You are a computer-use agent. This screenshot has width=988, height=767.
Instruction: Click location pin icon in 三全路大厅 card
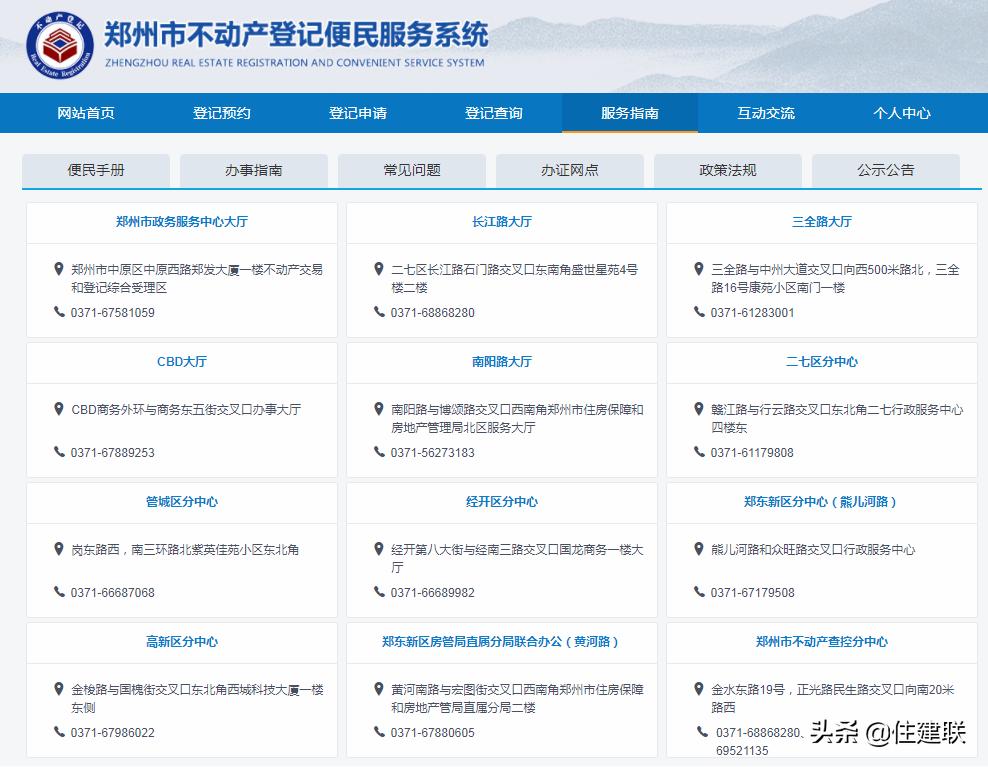tap(699, 269)
